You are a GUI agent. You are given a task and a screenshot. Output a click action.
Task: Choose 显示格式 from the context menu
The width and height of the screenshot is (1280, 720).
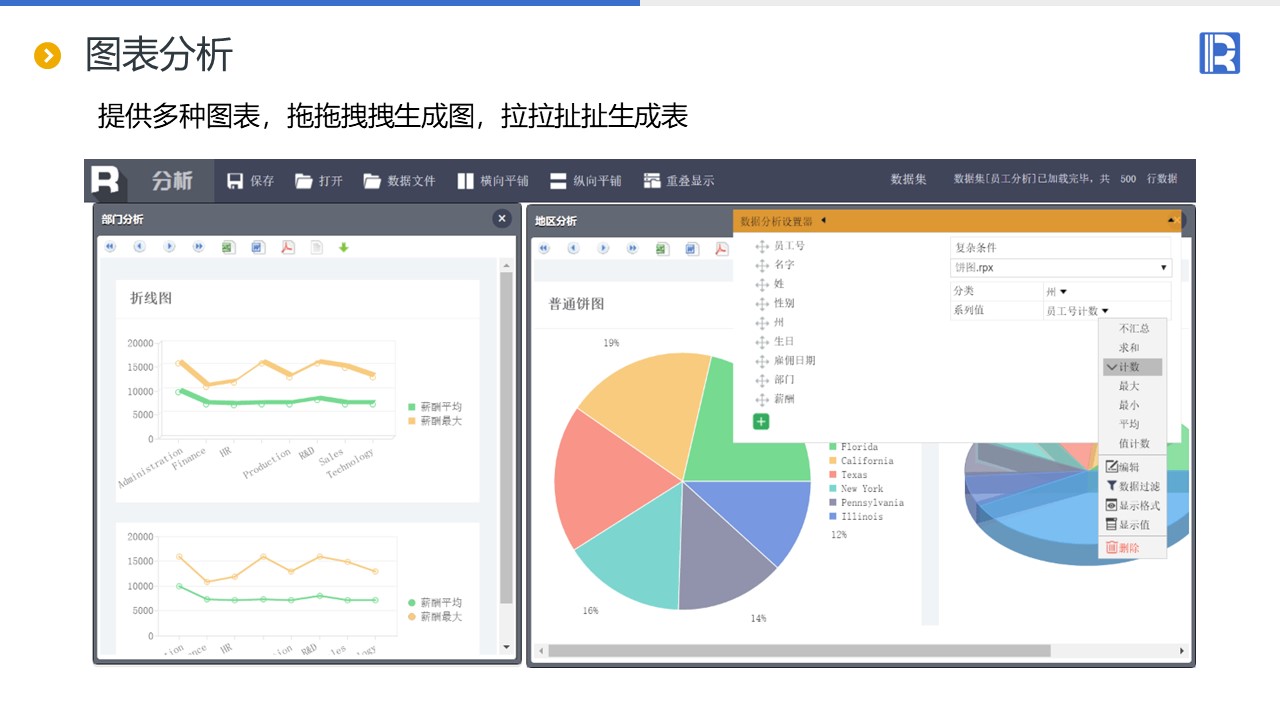click(1133, 505)
